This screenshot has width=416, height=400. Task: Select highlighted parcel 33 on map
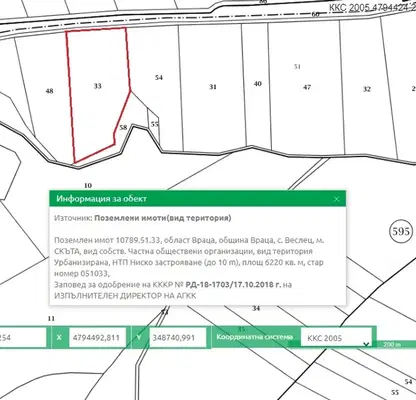(x=97, y=86)
